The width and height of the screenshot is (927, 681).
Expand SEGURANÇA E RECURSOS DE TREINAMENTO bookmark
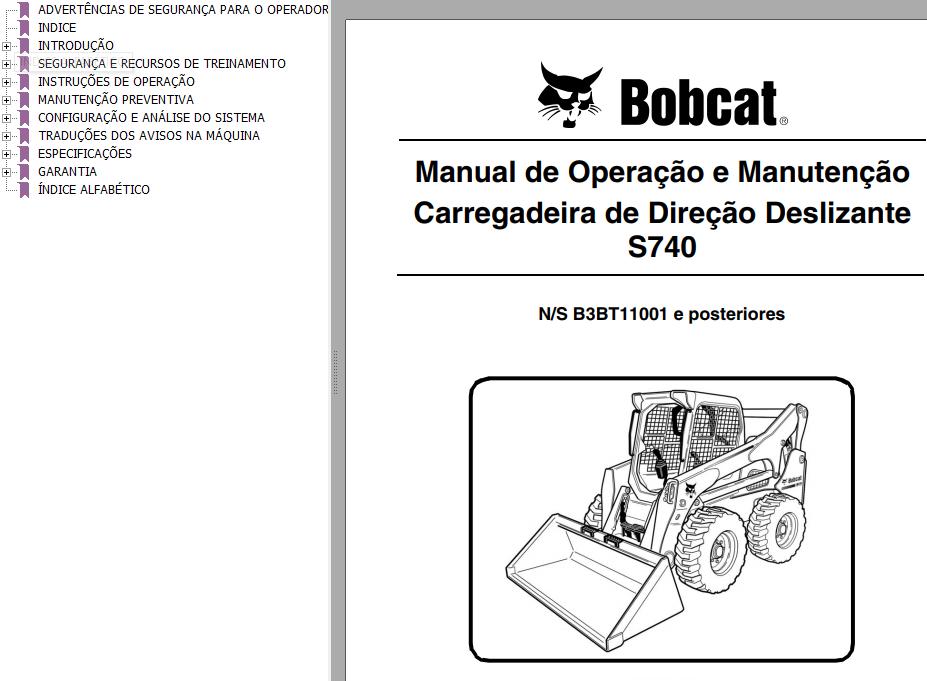6,64
